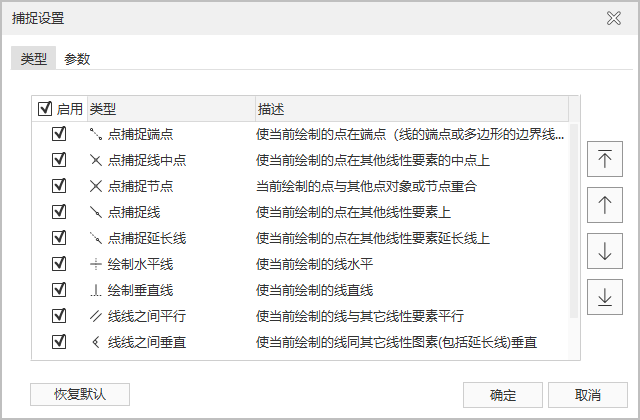
Task: Select the 类型 tab
Action: [x=34, y=59]
